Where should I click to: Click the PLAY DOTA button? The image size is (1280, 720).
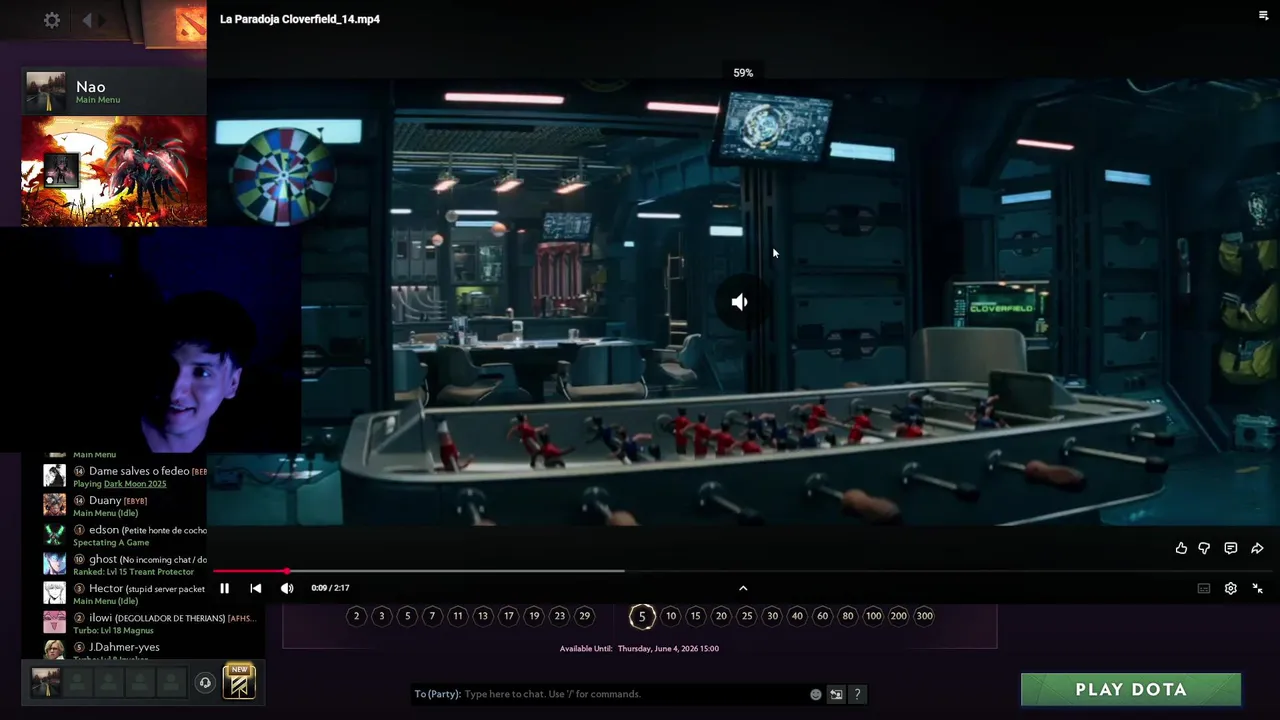click(x=1131, y=689)
